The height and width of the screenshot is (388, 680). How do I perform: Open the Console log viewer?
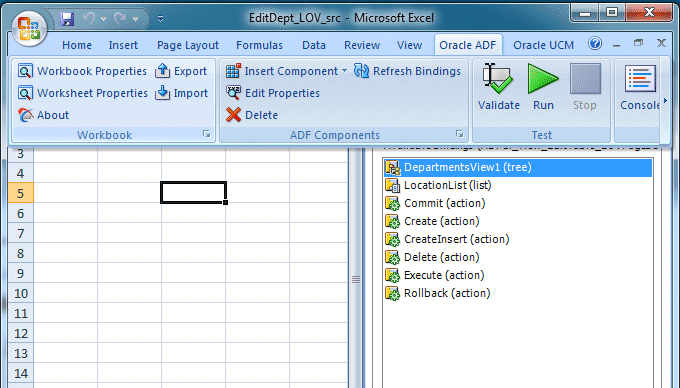coord(639,87)
